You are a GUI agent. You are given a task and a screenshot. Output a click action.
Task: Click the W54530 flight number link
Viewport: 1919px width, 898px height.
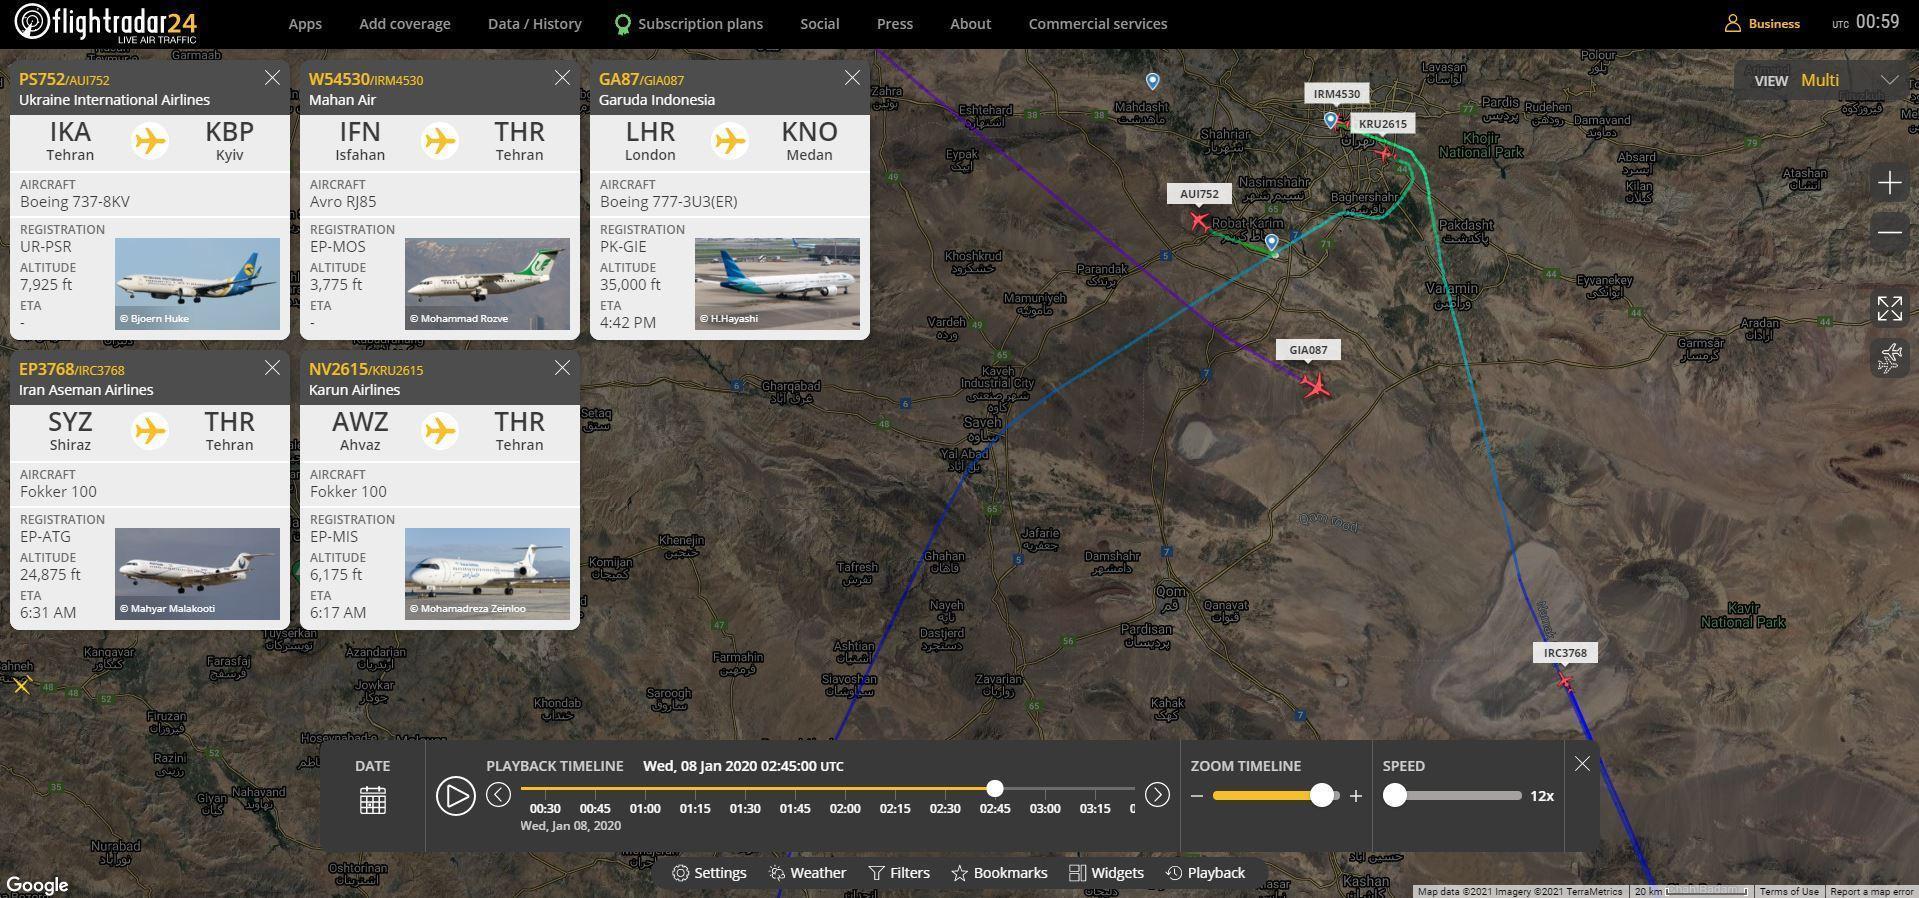coord(339,79)
